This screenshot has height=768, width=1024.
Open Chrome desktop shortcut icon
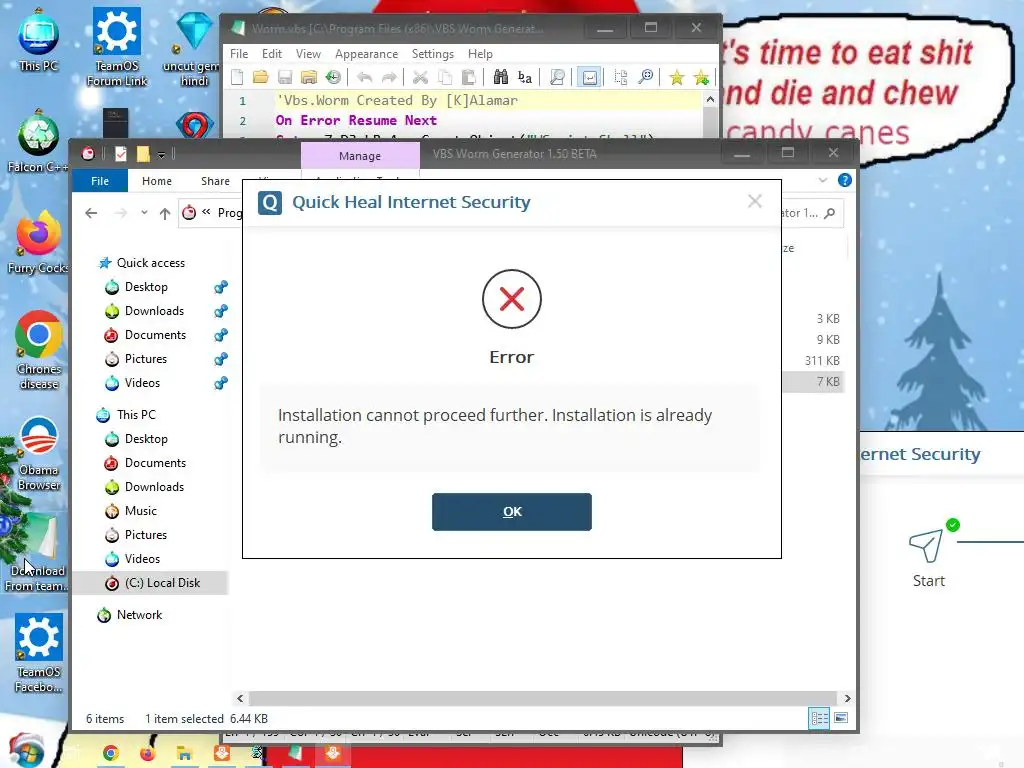[39, 351]
